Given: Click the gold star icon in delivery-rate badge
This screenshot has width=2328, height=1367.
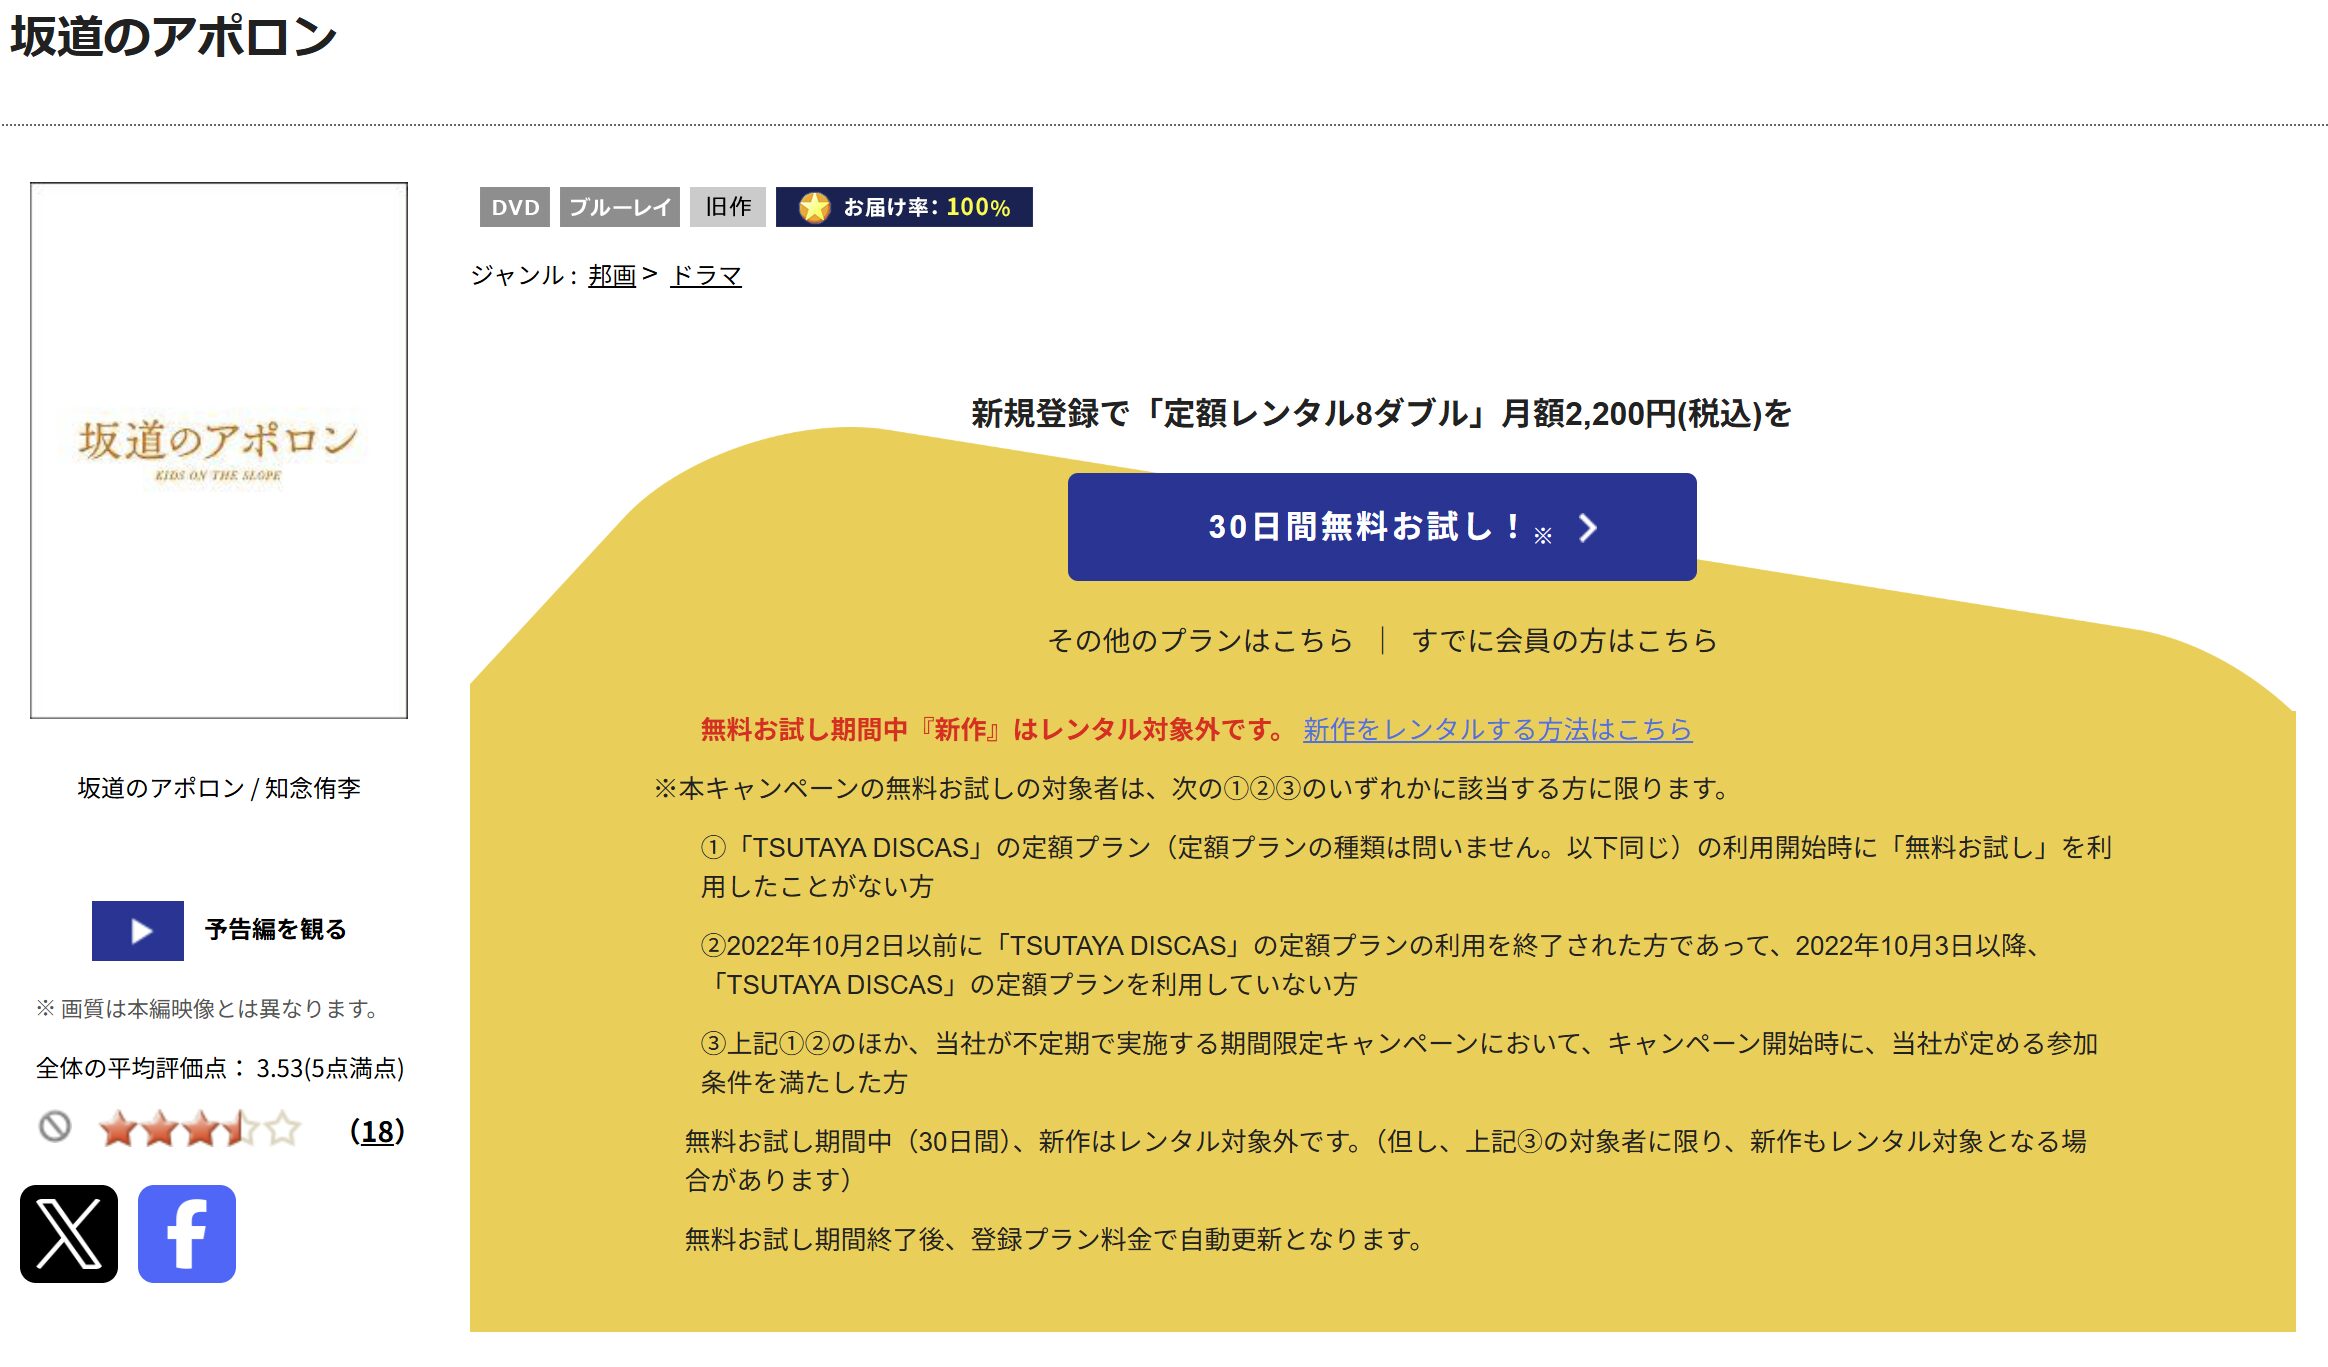Looking at the screenshot, I should (x=815, y=207).
